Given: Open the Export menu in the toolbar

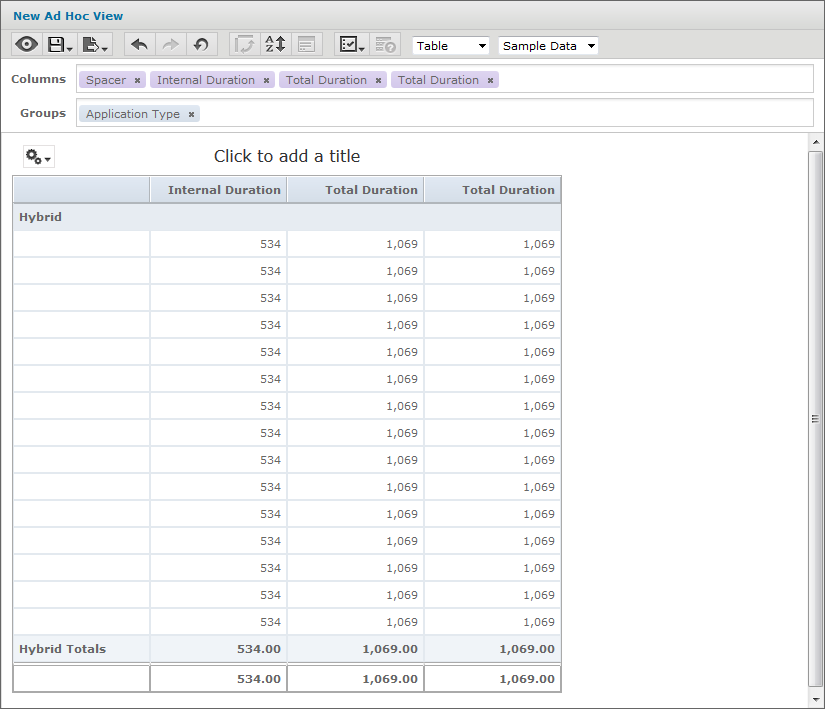Looking at the screenshot, I should click(x=95, y=45).
